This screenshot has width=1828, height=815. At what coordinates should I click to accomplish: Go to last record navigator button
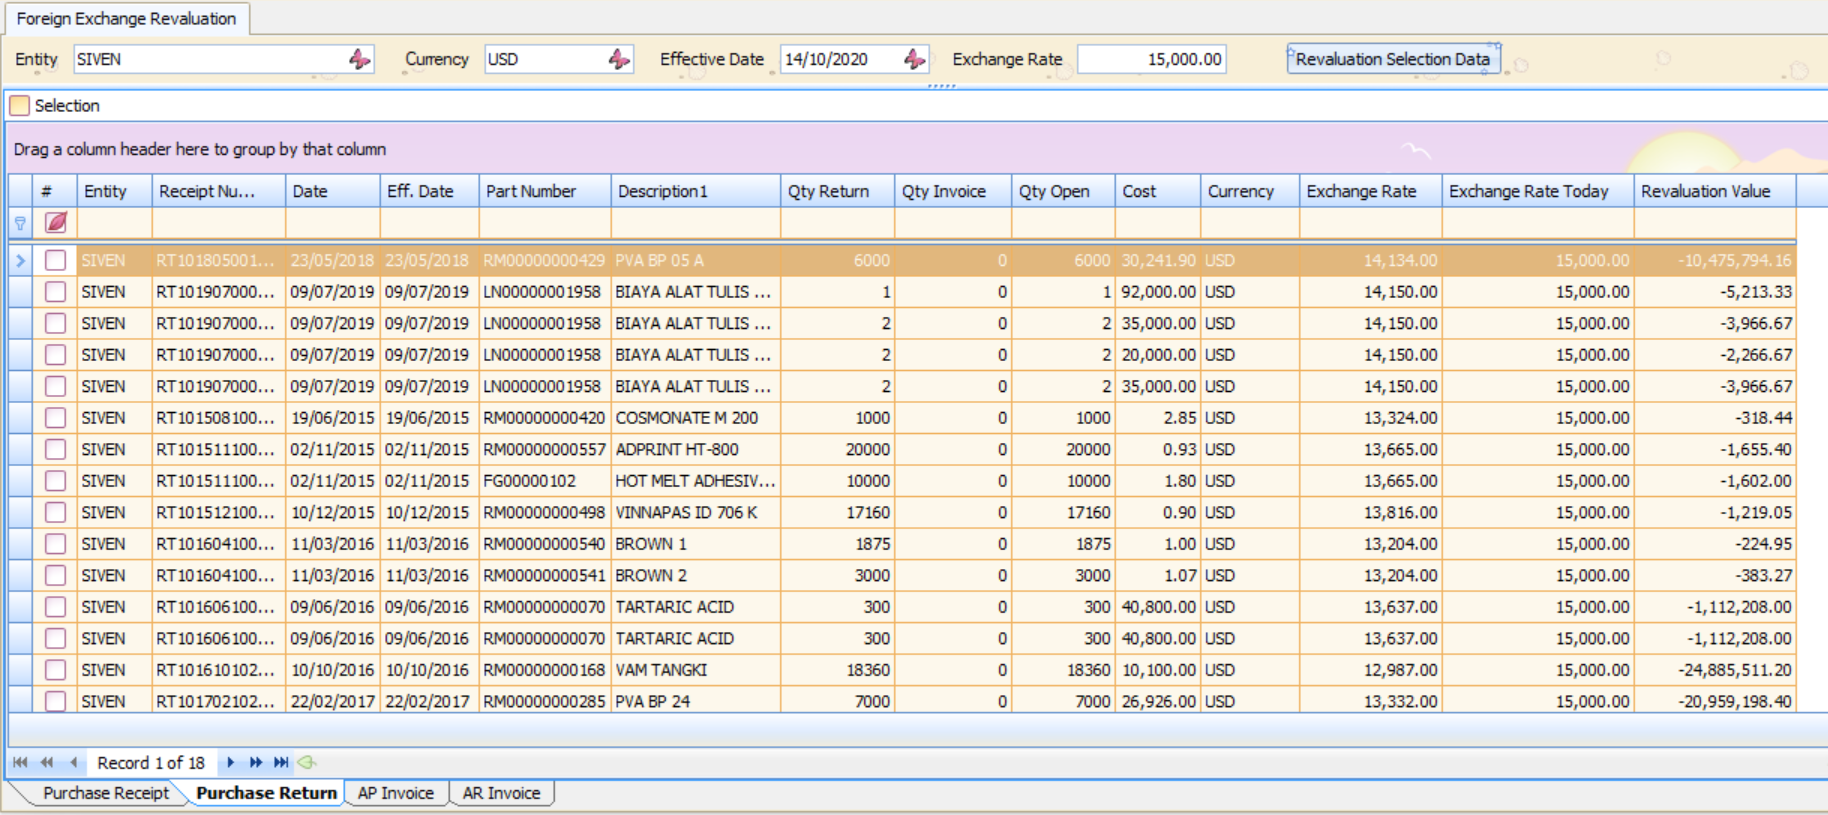tap(282, 762)
